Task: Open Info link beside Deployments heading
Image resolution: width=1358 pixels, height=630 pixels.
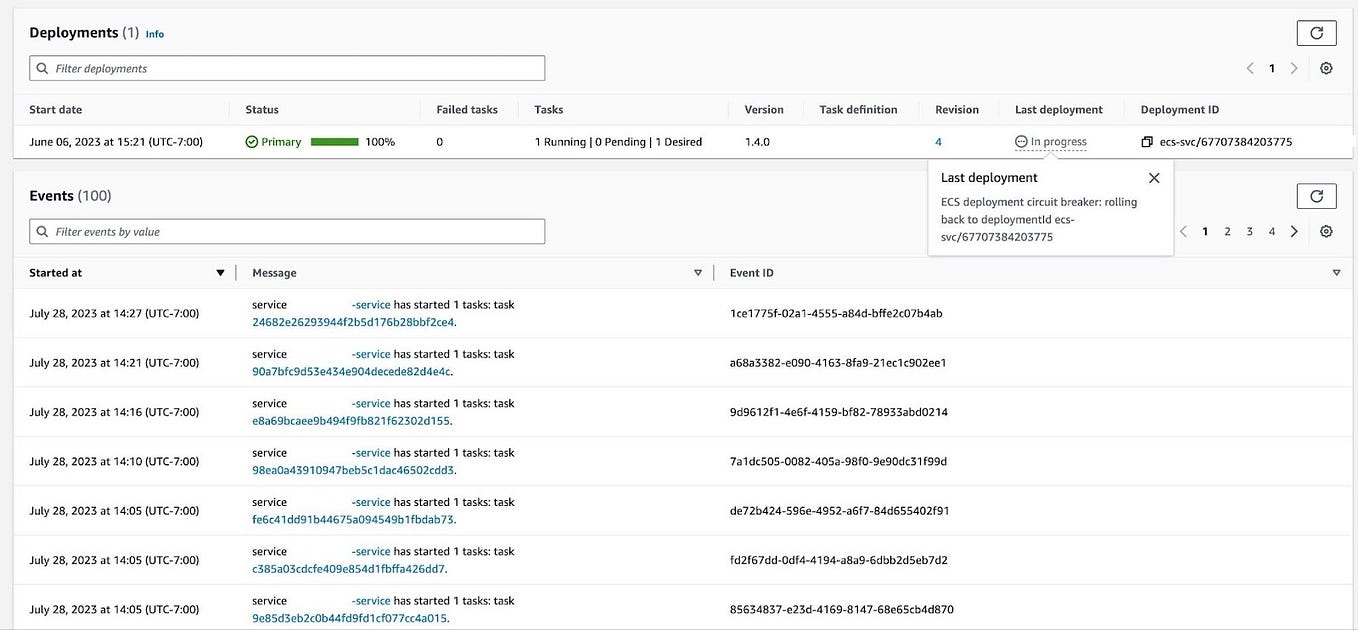Action: pos(154,33)
